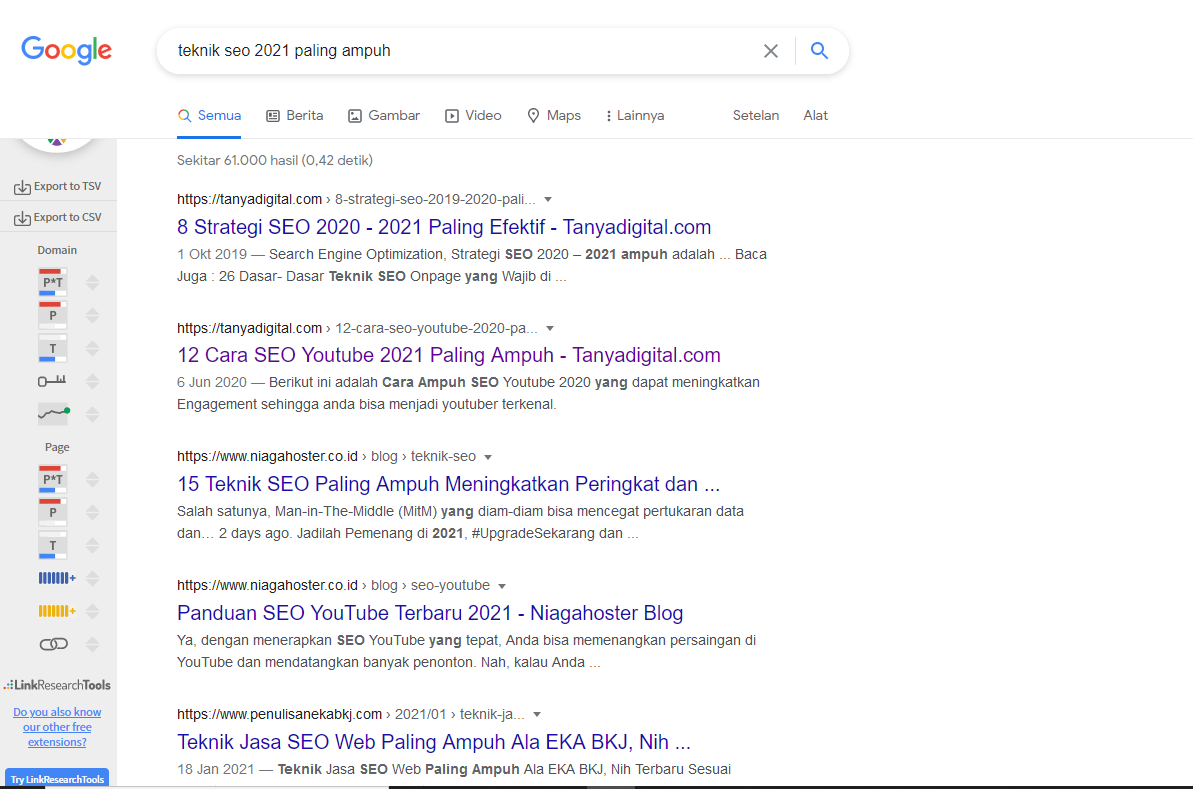Click the chain link icon under Page

point(53,644)
